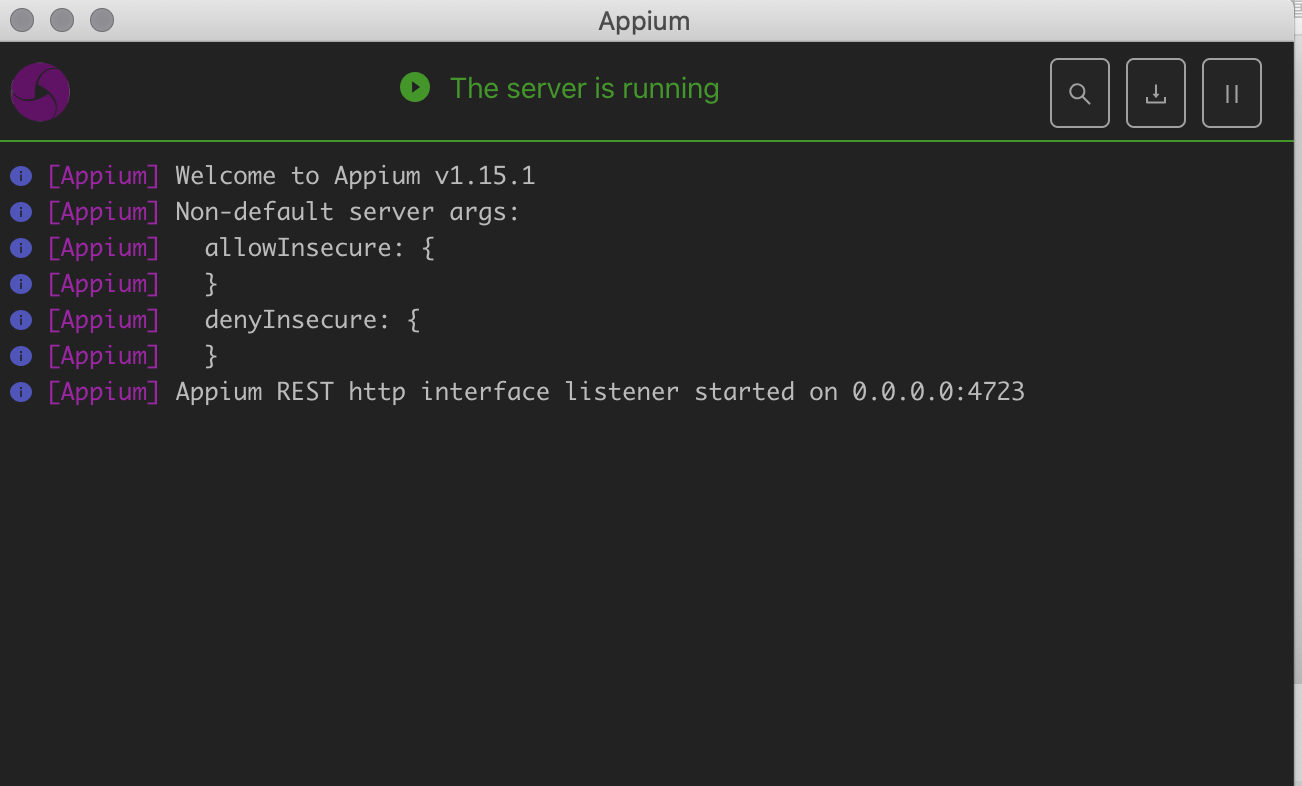Viewport: 1302px width, 786px height.
Task: Click the green play status icon
Action: [415, 87]
